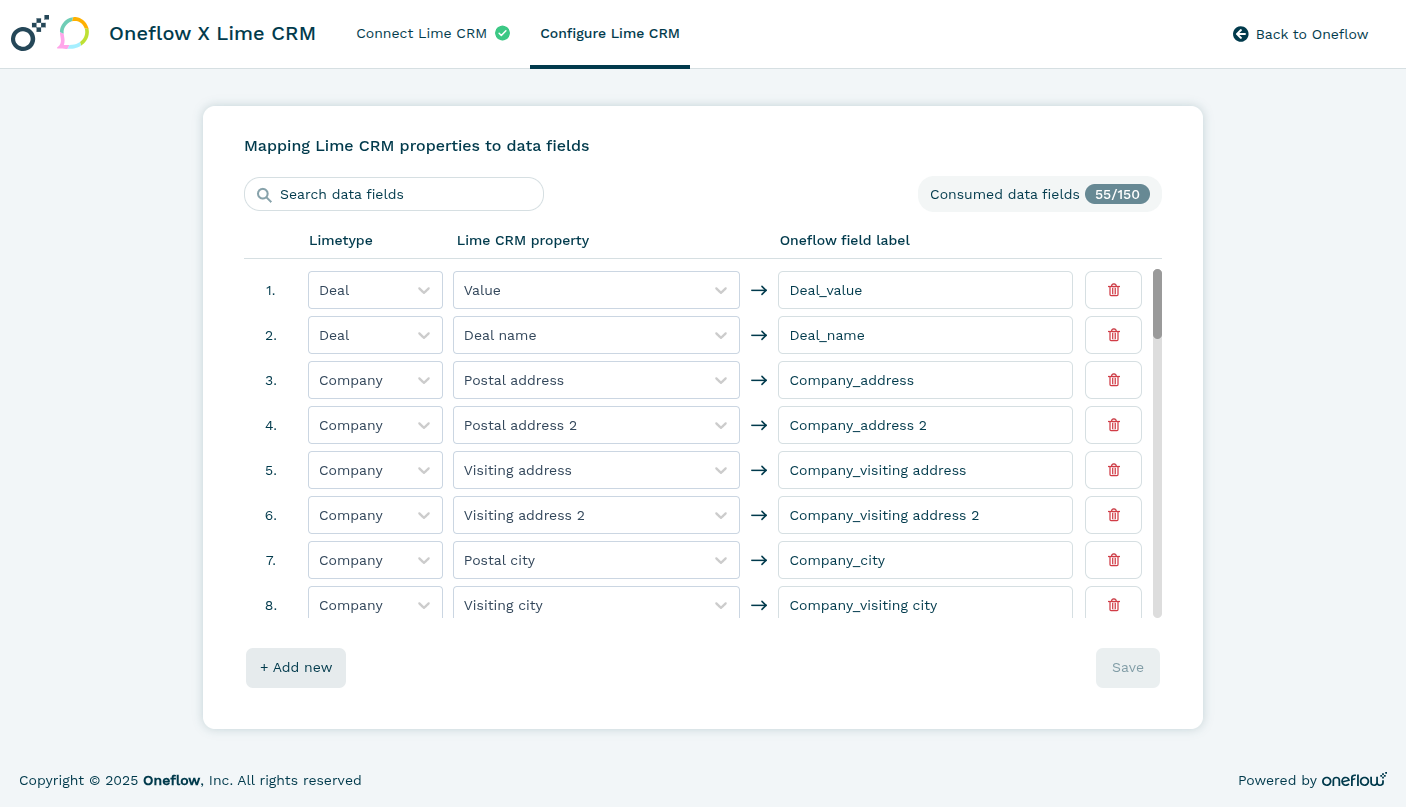Open Limetype dropdown in row 4
The width and height of the screenshot is (1406, 807).
point(375,425)
